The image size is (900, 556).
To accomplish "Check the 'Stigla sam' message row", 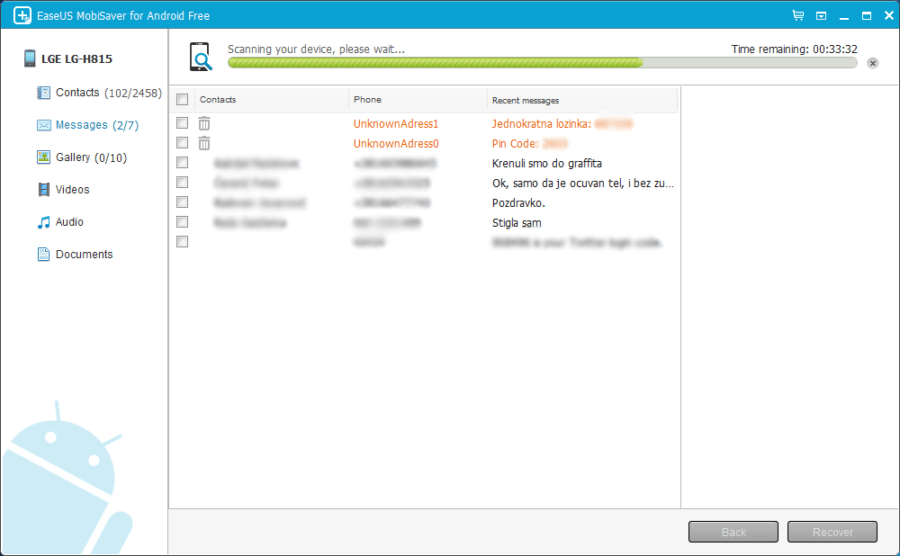I will [182, 221].
